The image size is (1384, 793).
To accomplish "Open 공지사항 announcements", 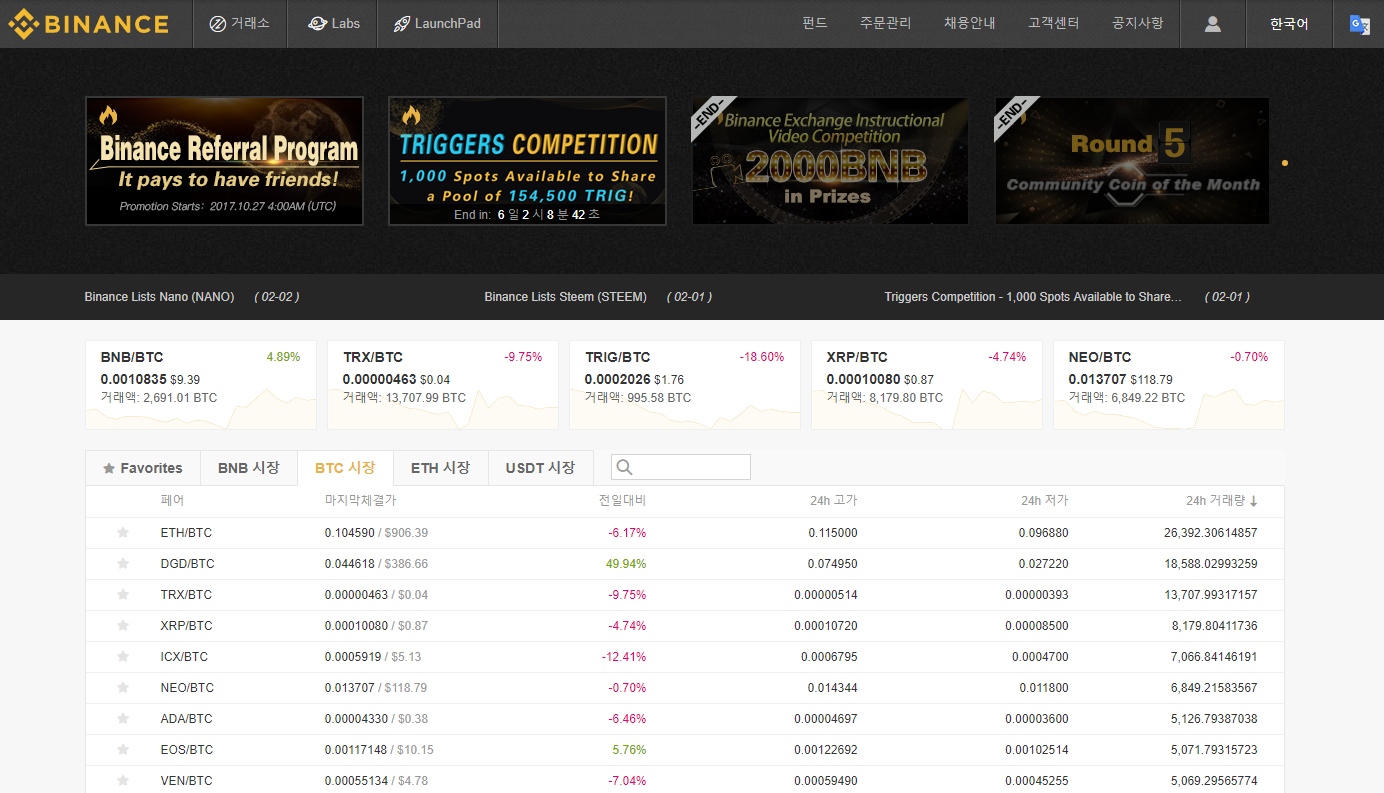I will (1138, 23).
